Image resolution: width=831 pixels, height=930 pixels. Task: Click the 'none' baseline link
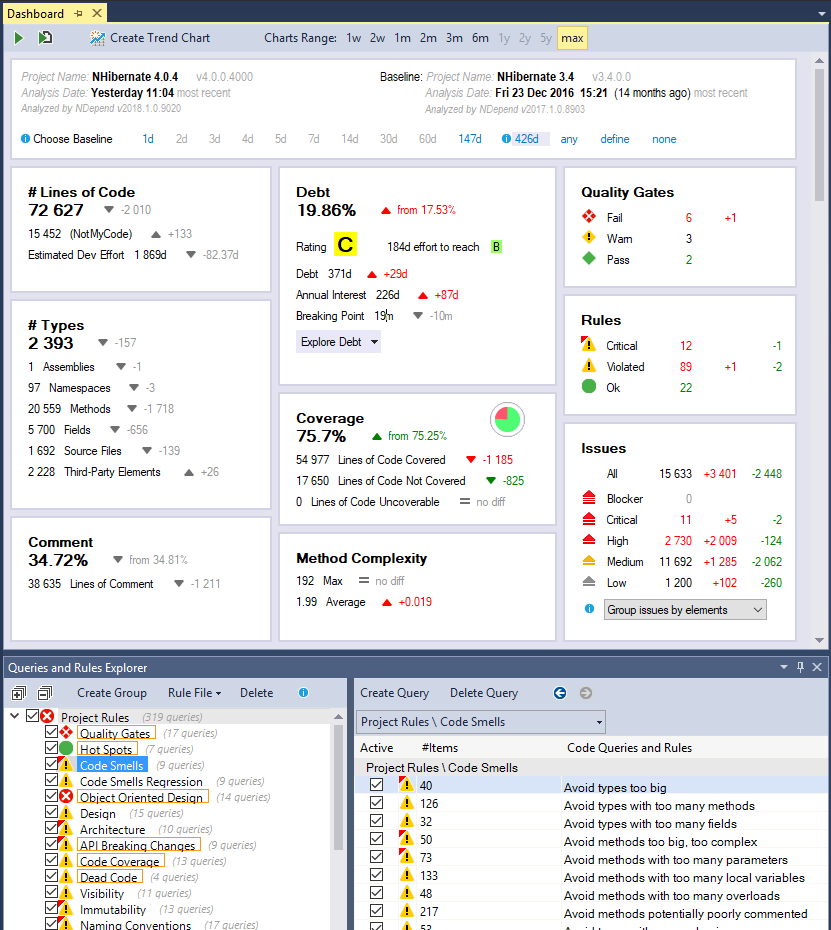point(664,139)
